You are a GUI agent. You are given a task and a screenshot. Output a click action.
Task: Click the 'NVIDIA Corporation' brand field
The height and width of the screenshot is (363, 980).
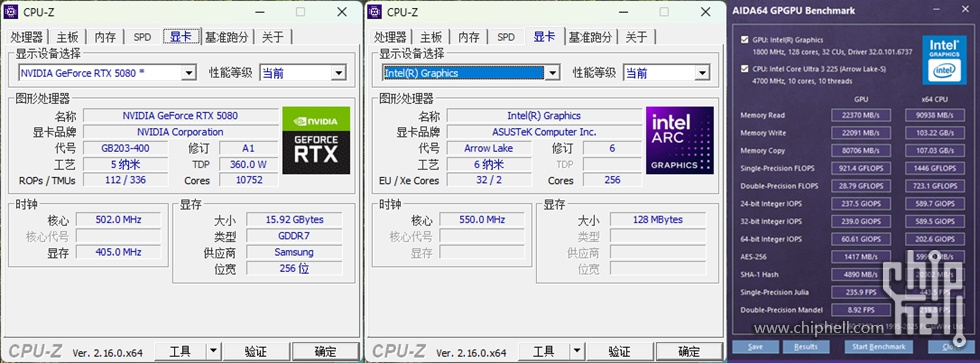(181, 132)
